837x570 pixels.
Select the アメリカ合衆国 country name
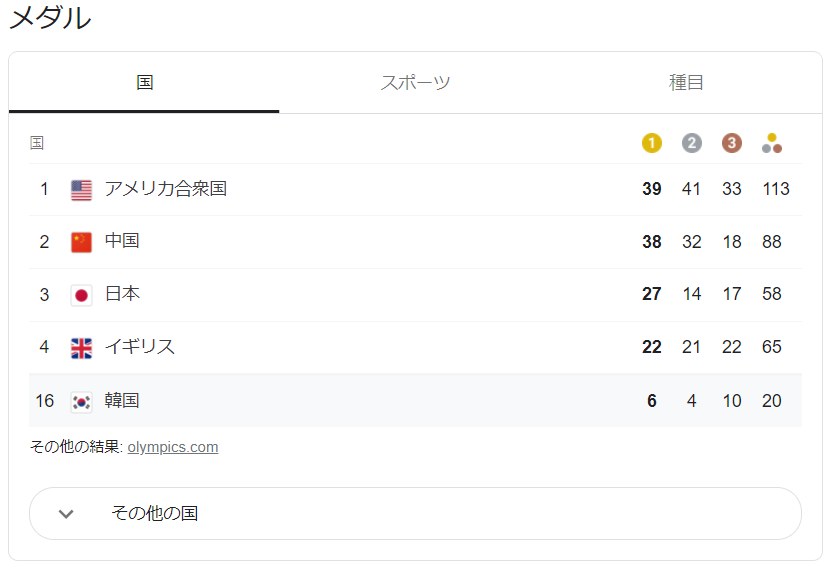pyautogui.click(x=165, y=188)
